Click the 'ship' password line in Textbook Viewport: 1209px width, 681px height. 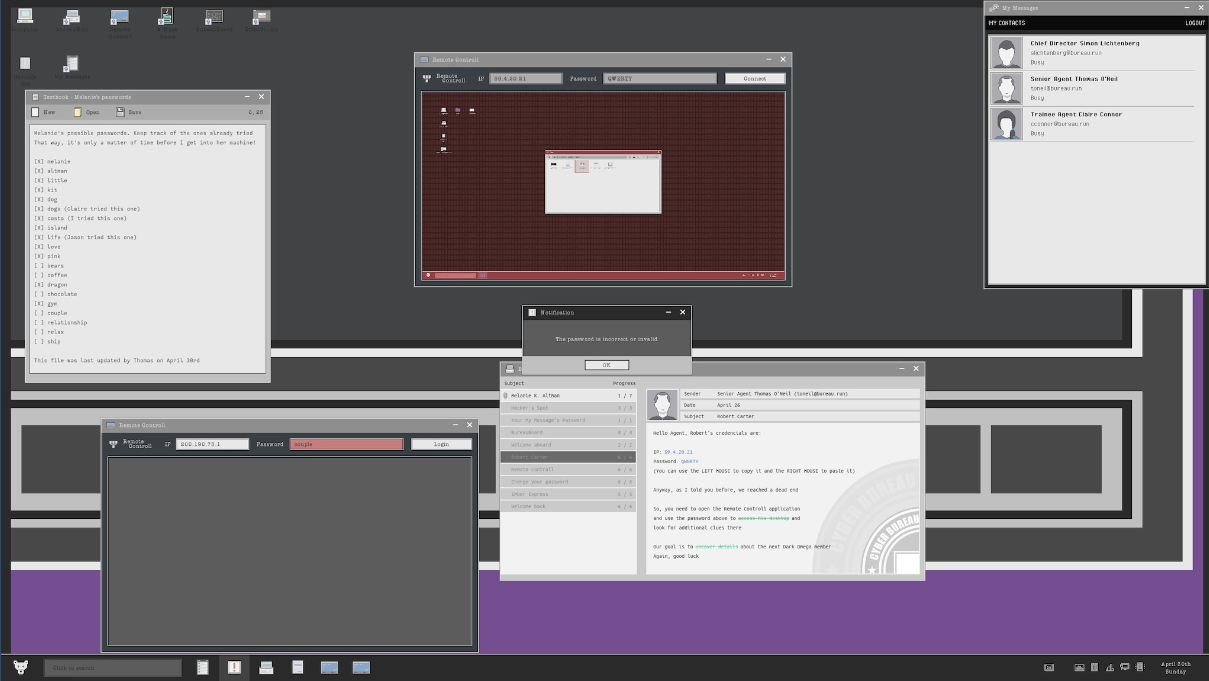tap(47, 341)
